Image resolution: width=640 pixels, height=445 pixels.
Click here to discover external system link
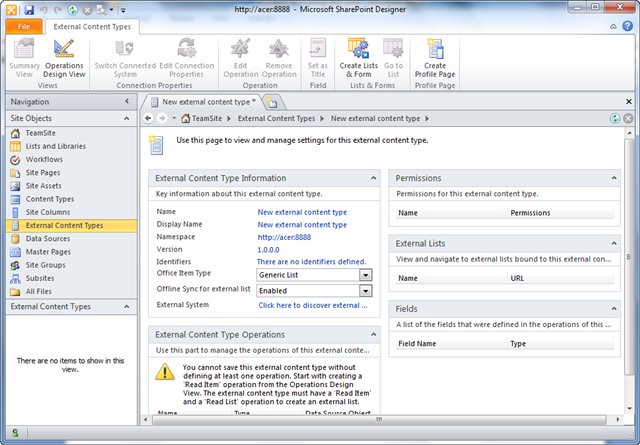click(313, 305)
